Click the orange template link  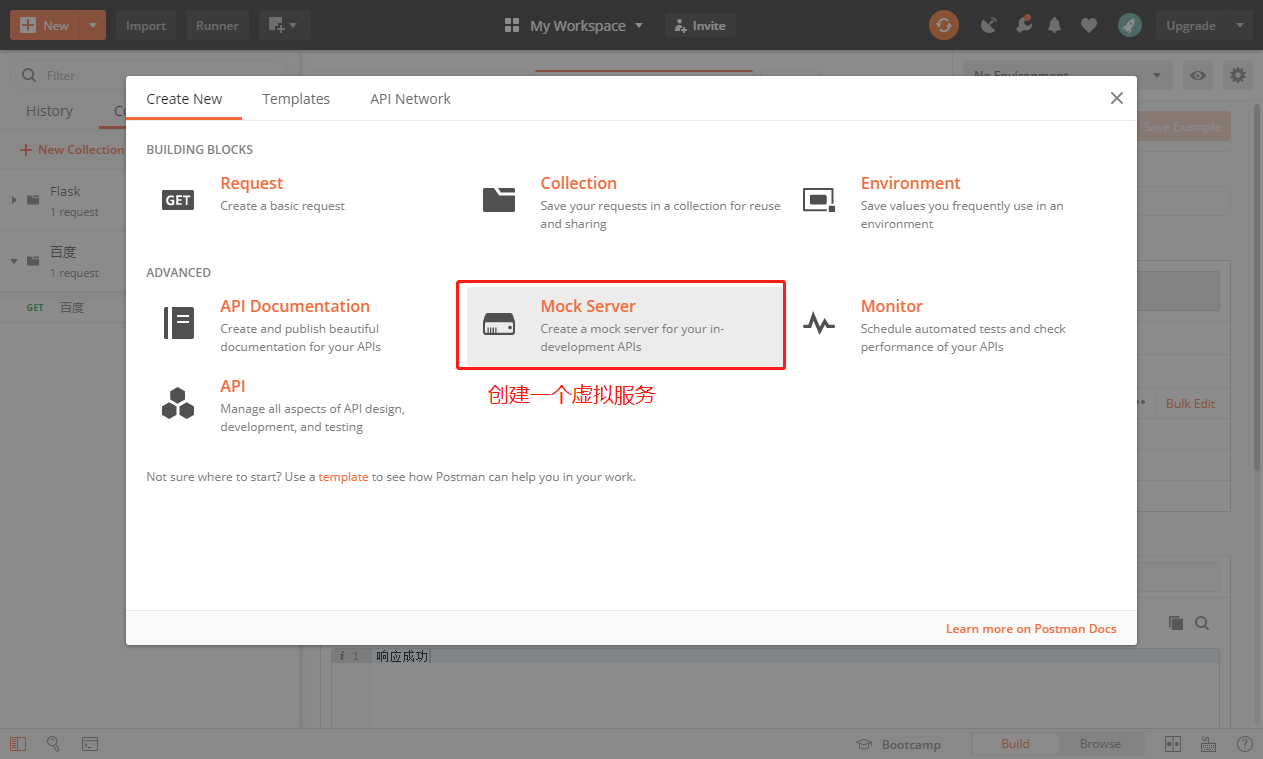coord(343,476)
